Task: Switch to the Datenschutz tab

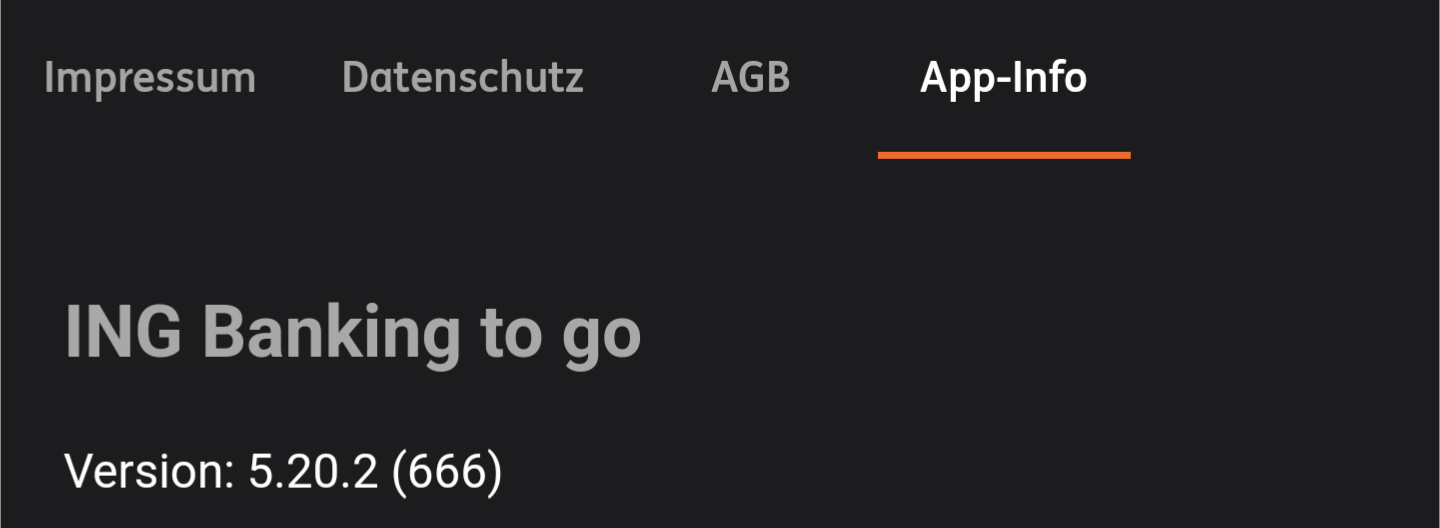Action: coord(462,78)
